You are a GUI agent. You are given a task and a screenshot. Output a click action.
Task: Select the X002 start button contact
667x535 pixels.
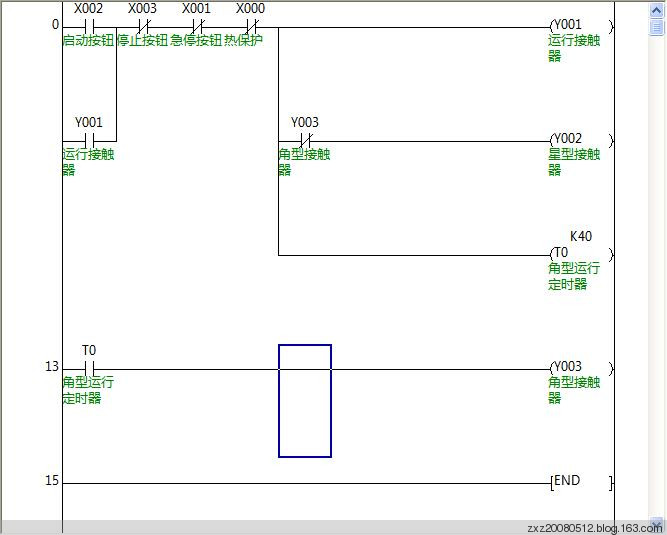(x=89, y=26)
